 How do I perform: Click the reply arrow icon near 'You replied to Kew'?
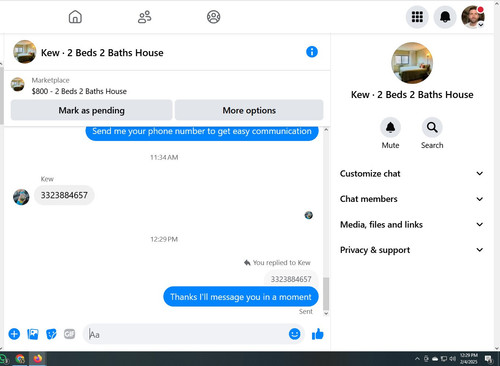pos(247,263)
